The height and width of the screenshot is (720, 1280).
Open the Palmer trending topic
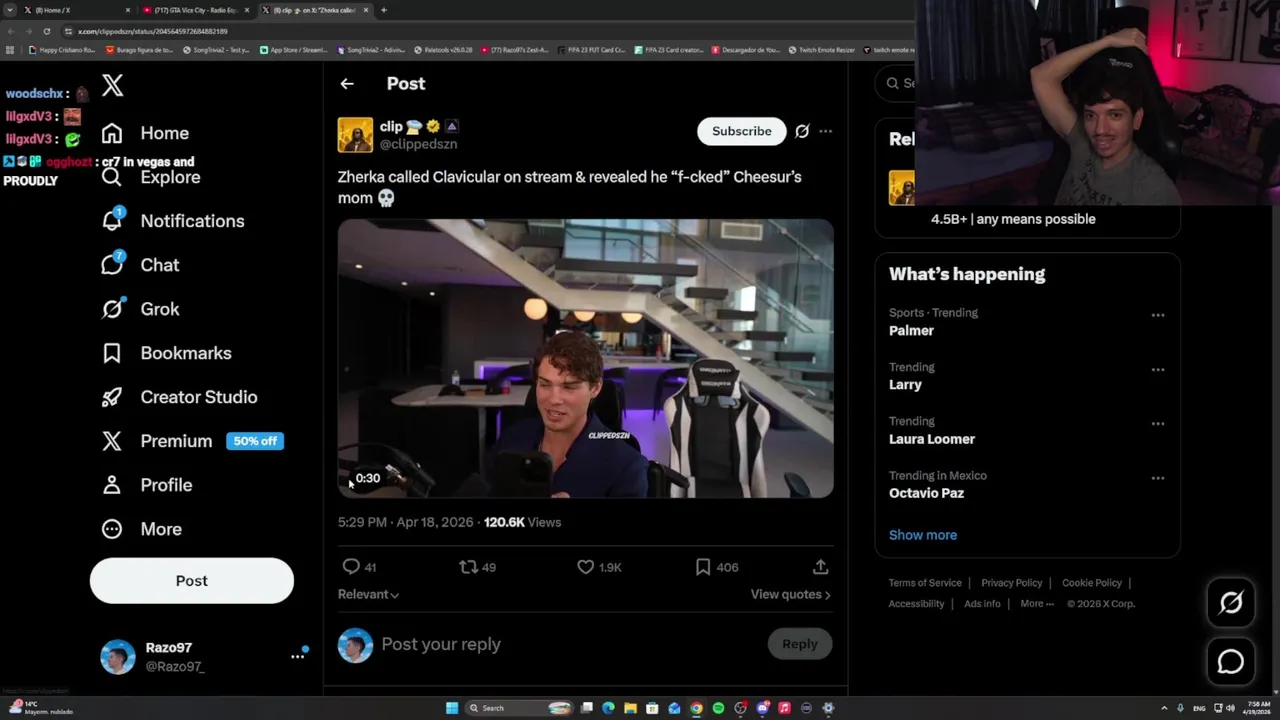click(911, 331)
